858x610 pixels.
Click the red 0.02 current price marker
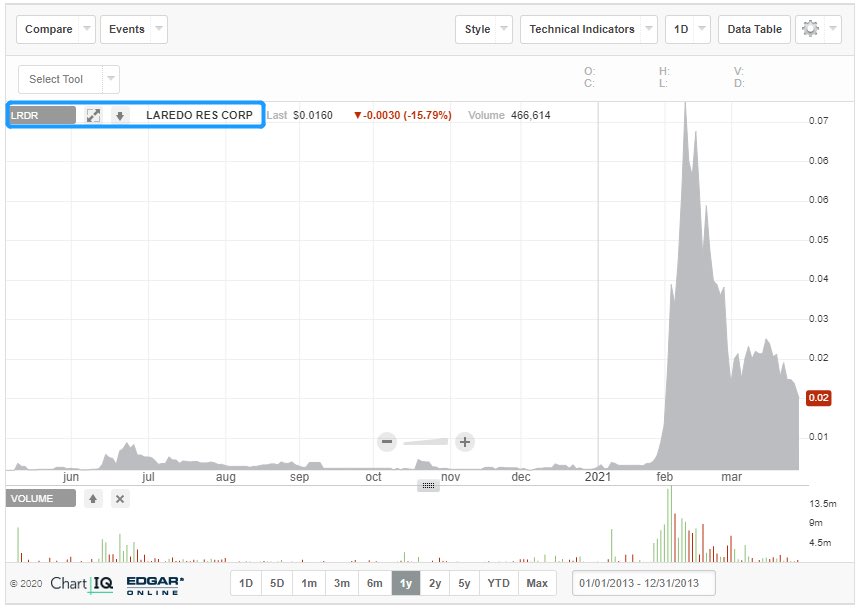click(x=819, y=398)
